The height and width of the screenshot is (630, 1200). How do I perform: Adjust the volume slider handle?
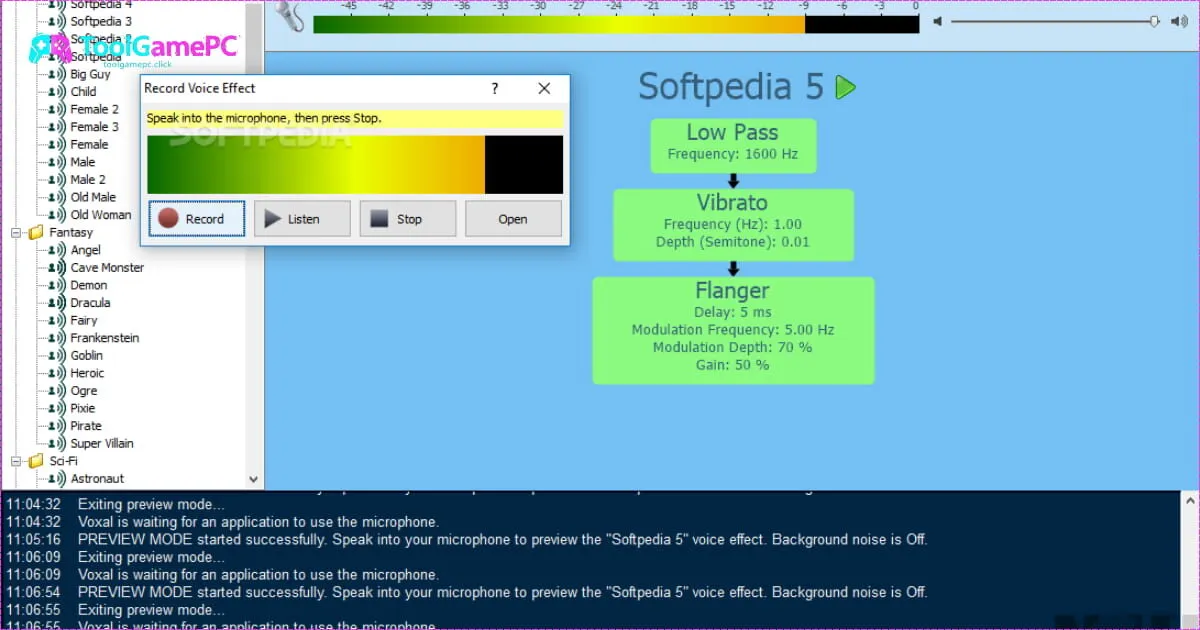pos(1155,21)
